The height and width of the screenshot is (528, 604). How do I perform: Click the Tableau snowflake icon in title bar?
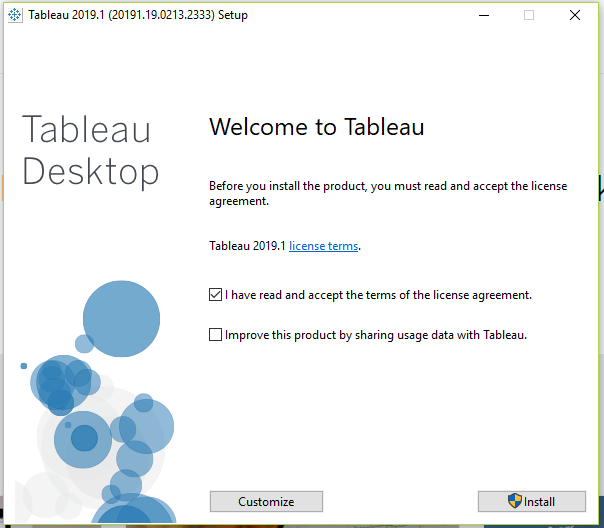point(15,15)
